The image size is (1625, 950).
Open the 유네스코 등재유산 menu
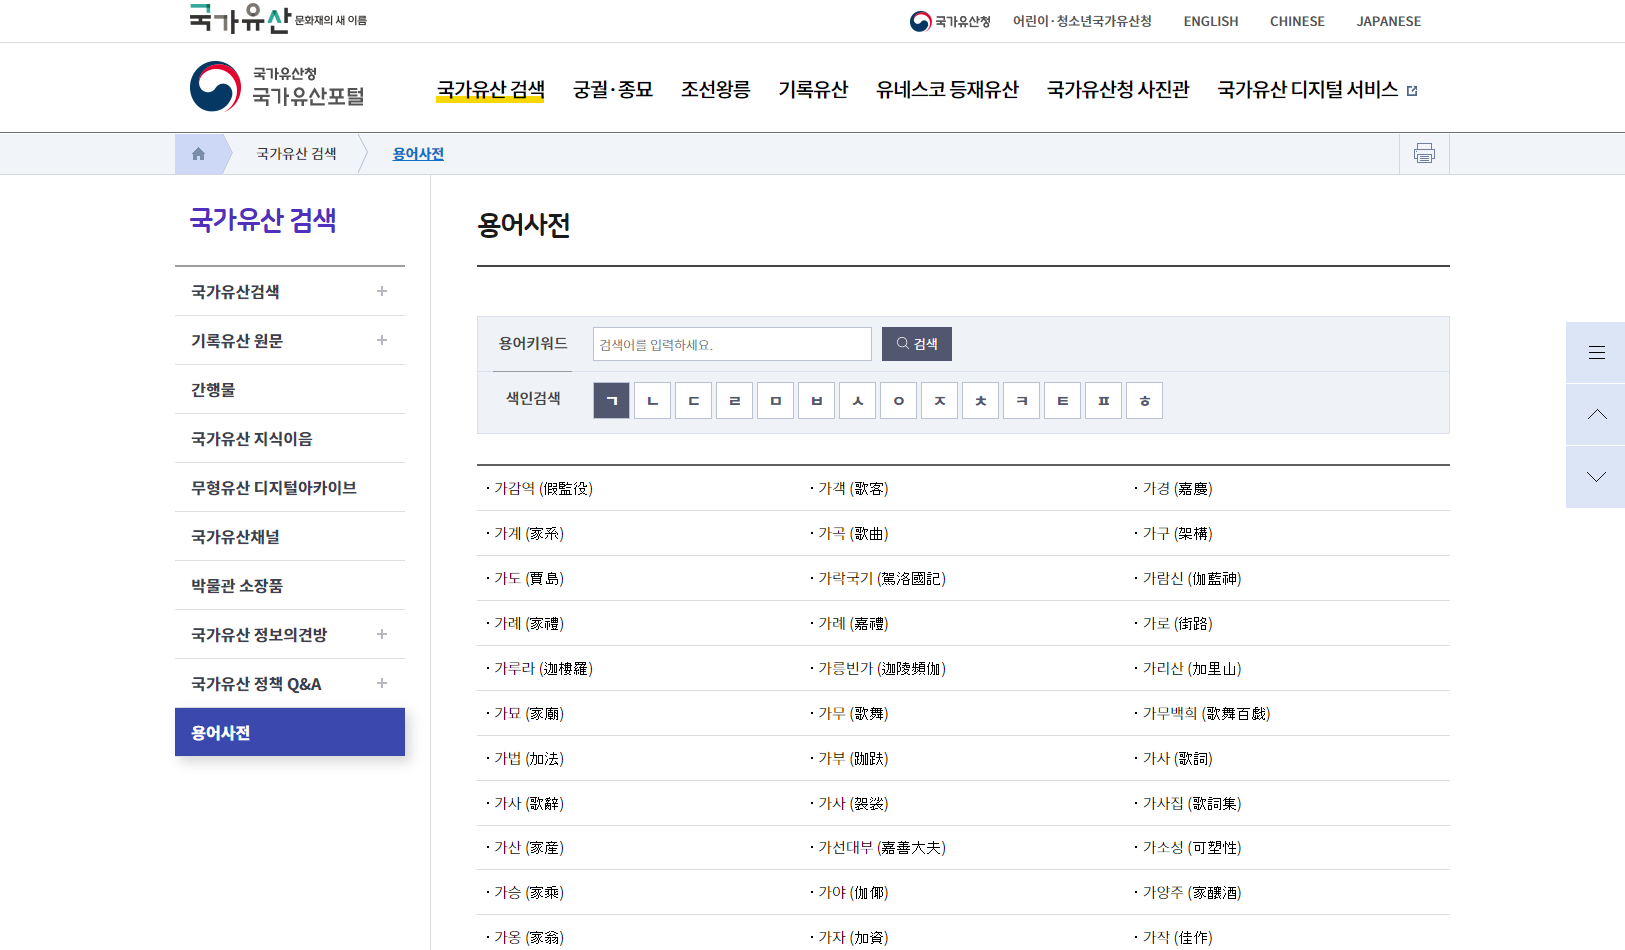[x=946, y=90]
